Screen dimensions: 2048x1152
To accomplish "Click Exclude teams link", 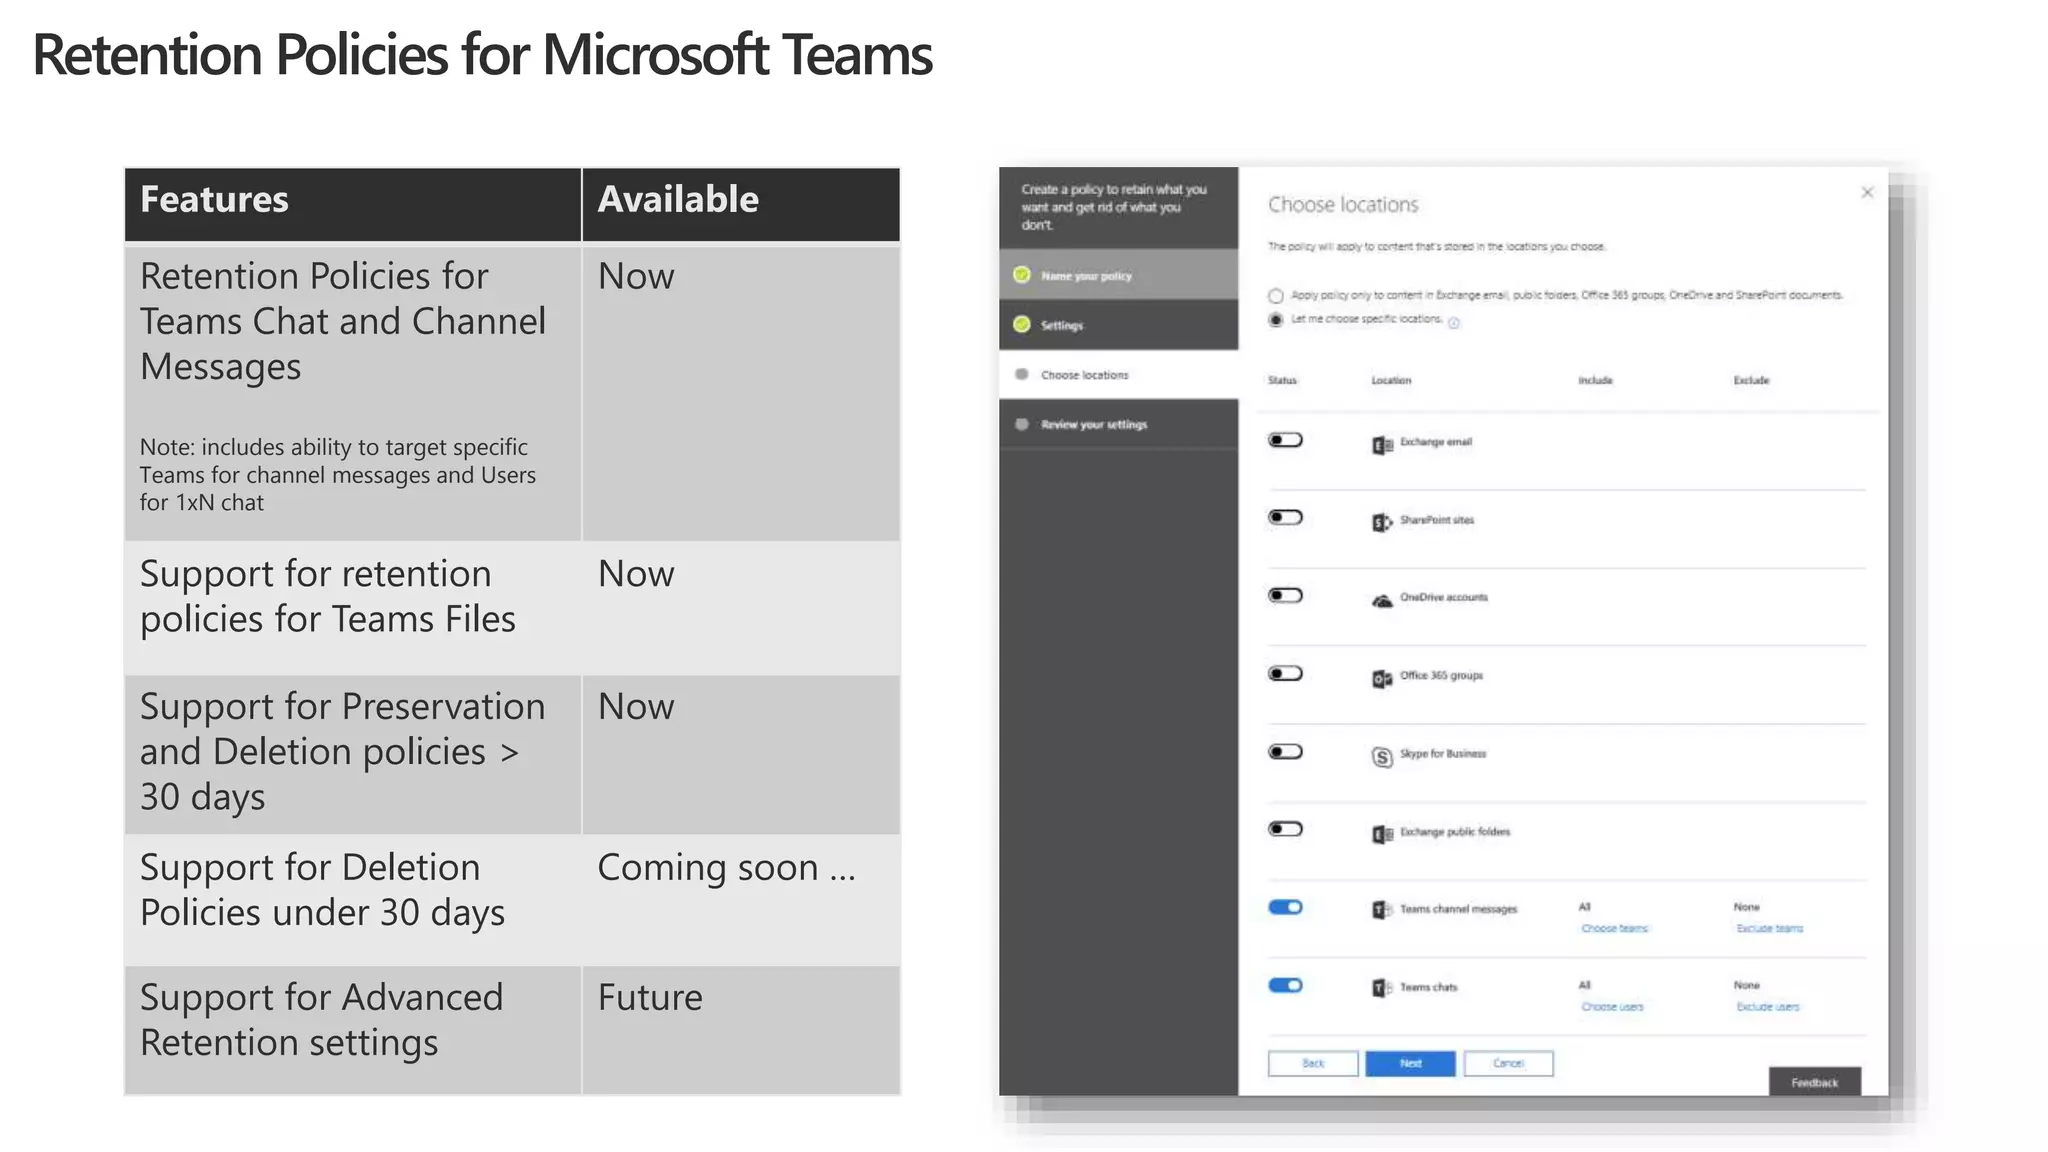I will point(1769,929).
